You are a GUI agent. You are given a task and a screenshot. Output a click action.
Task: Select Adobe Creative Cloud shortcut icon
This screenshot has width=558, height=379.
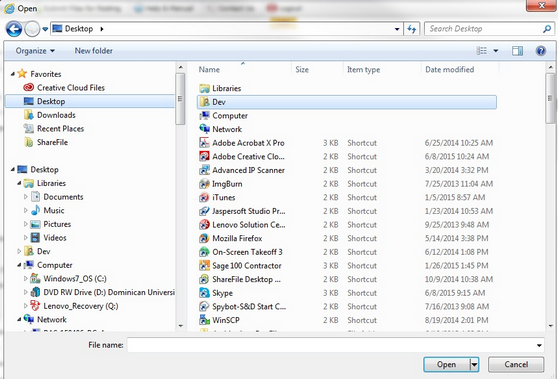tap(204, 157)
